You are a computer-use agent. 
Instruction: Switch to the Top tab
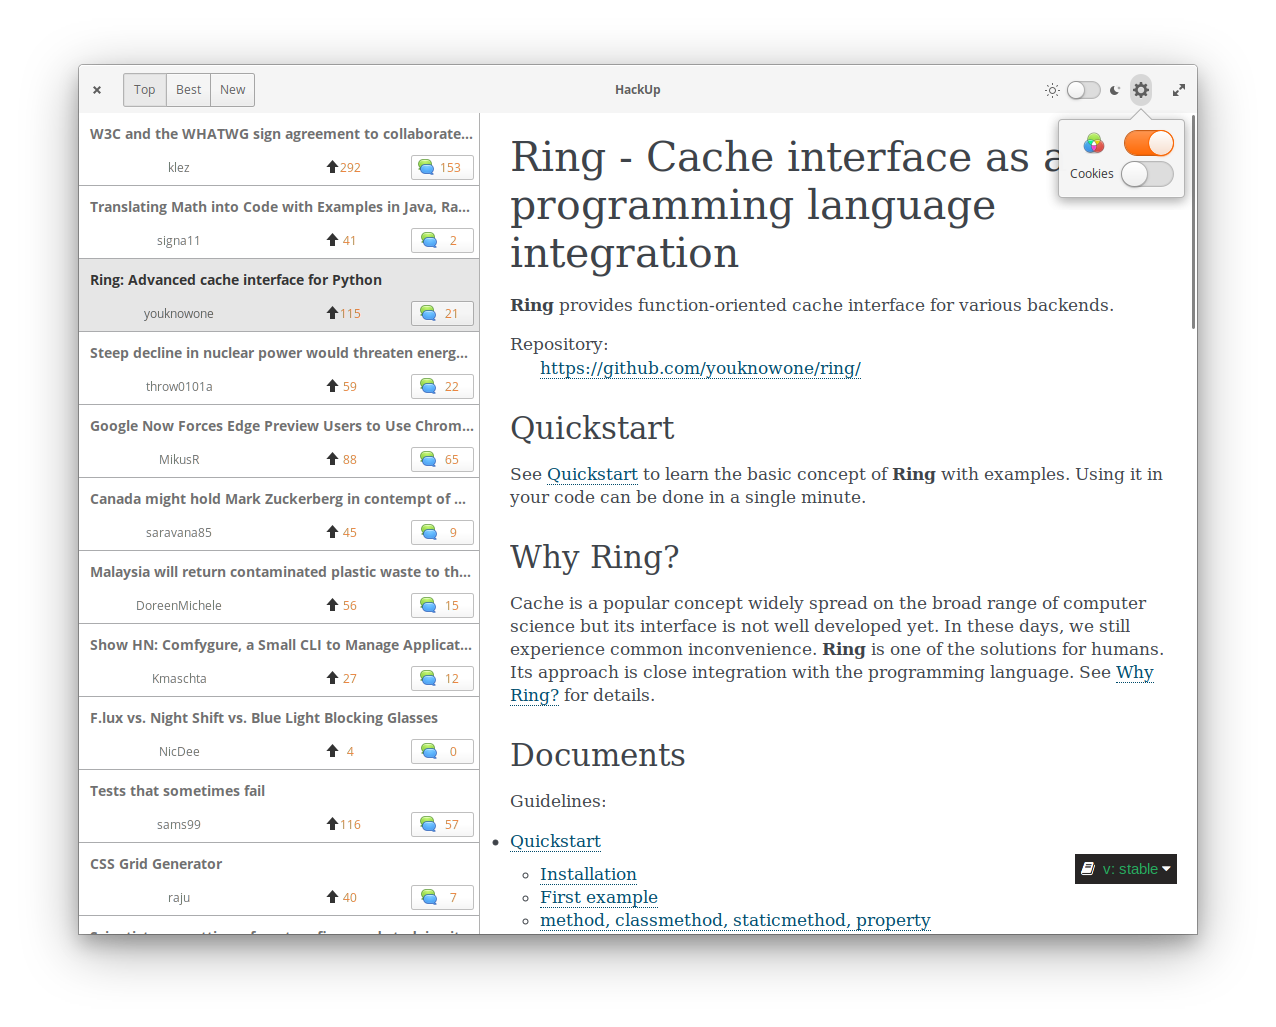tap(145, 90)
